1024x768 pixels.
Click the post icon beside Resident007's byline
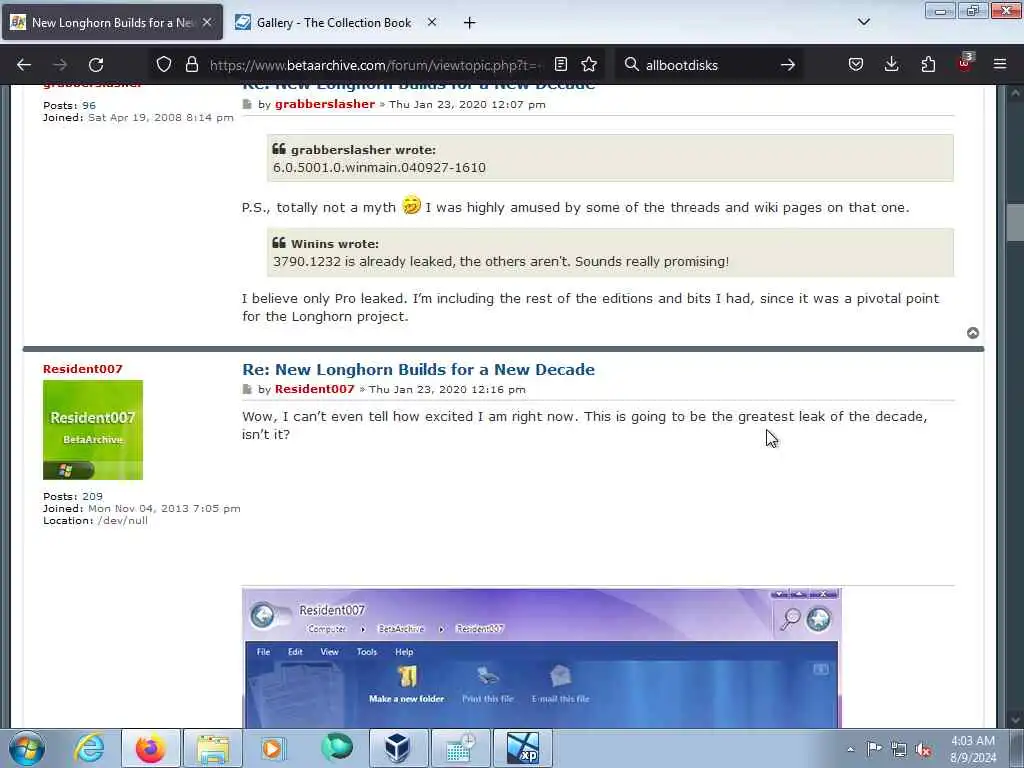click(247, 389)
